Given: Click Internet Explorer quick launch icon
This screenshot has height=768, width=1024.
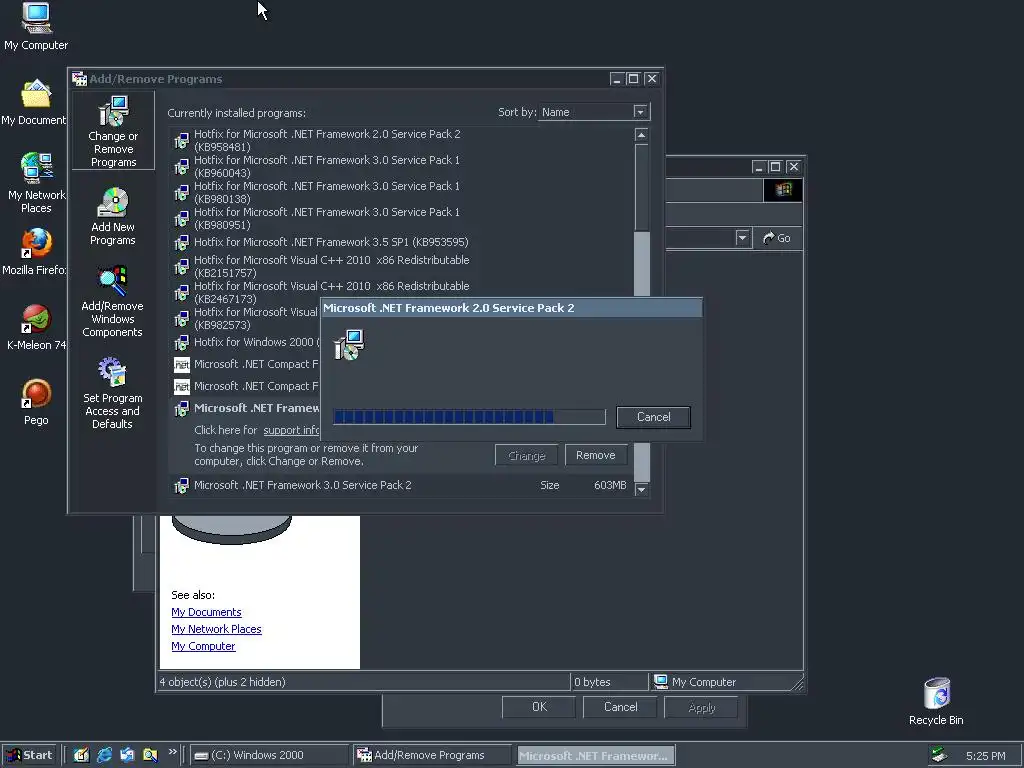Looking at the screenshot, I should [104, 755].
